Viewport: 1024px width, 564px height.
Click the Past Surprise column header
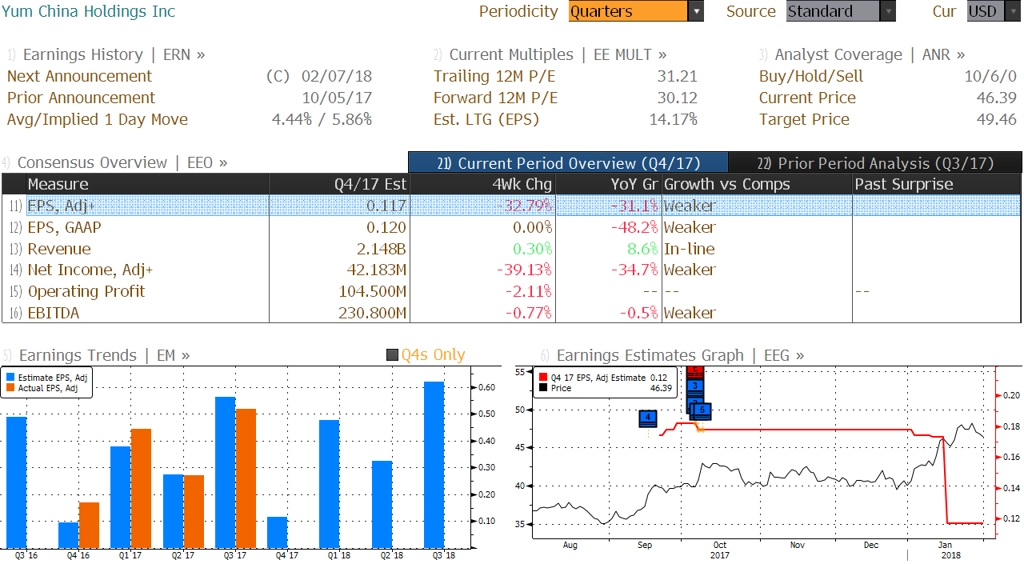pyautogui.click(x=936, y=184)
